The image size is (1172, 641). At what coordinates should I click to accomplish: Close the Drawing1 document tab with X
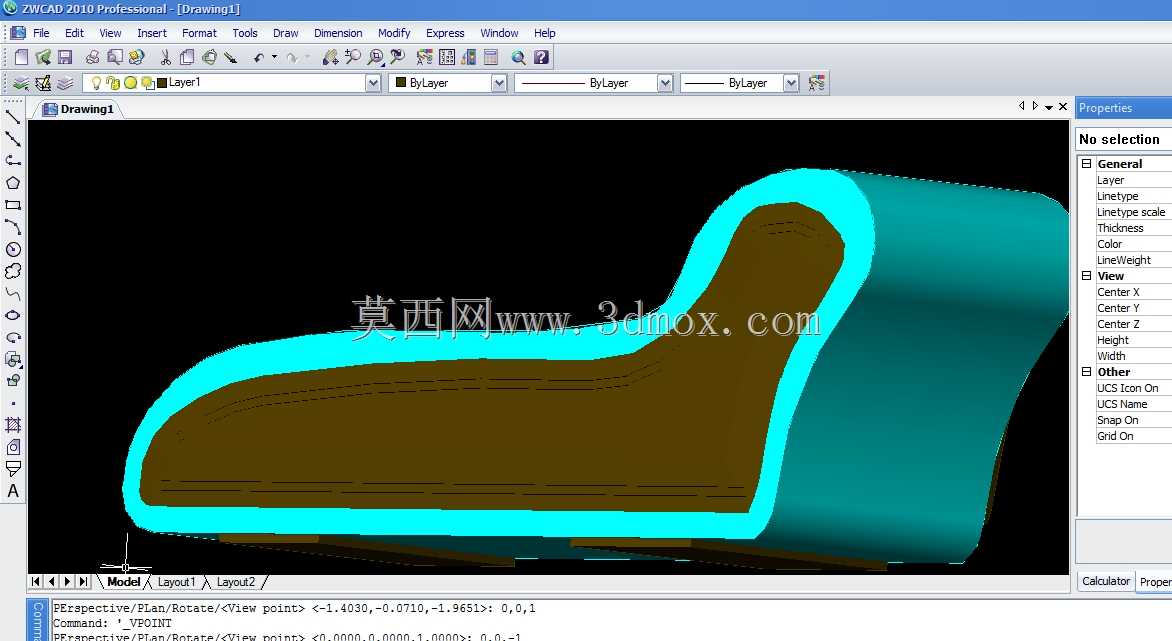1063,107
